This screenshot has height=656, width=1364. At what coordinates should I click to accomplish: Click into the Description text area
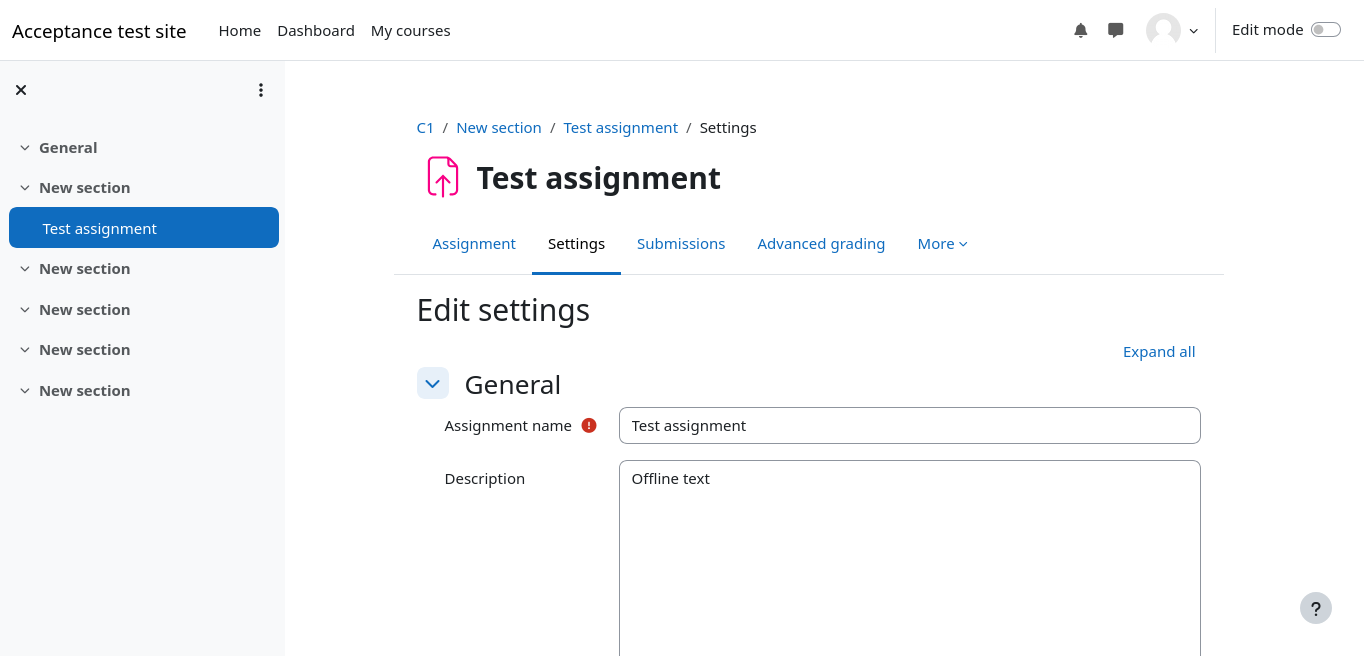(909, 560)
